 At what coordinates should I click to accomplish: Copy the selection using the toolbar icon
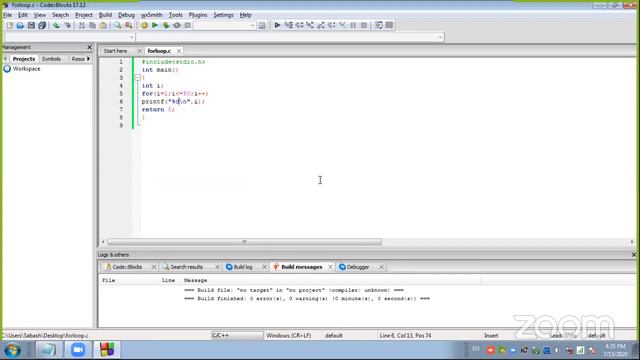point(92,25)
